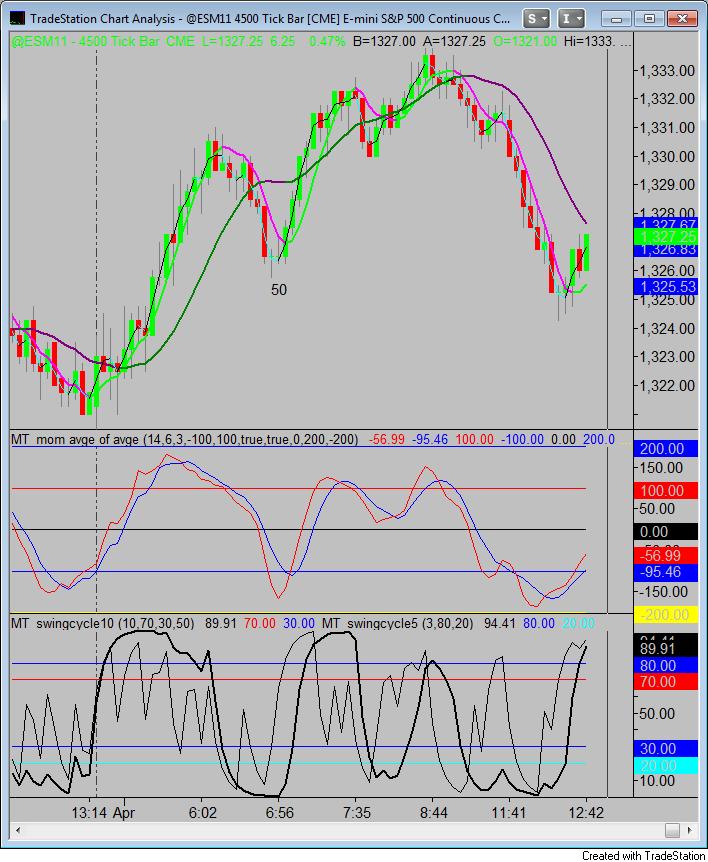The height and width of the screenshot is (862, 708).
Task: Click the 1,333.00 price axis label
Action: (x=666, y=70)
